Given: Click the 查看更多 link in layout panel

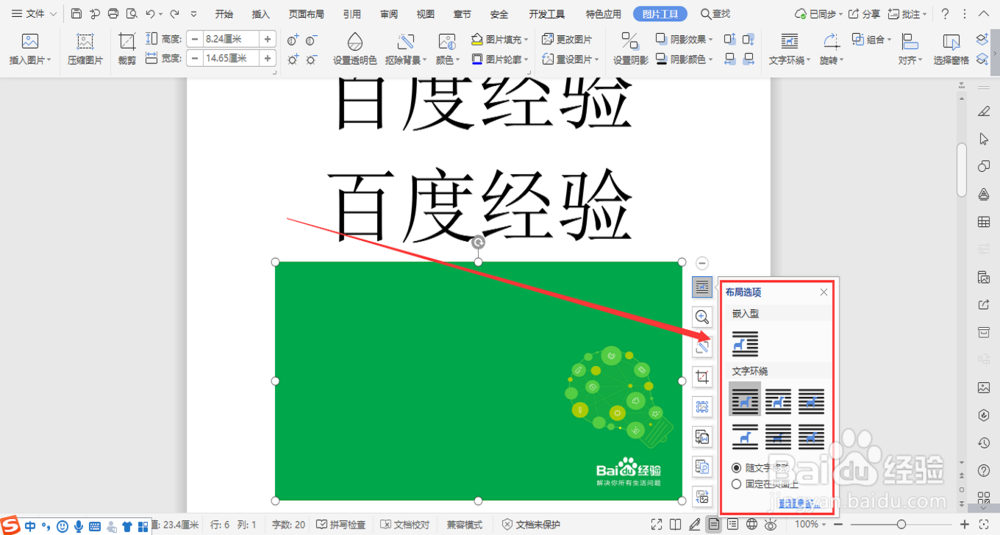Looking at the screenshot, I should 799,504.
